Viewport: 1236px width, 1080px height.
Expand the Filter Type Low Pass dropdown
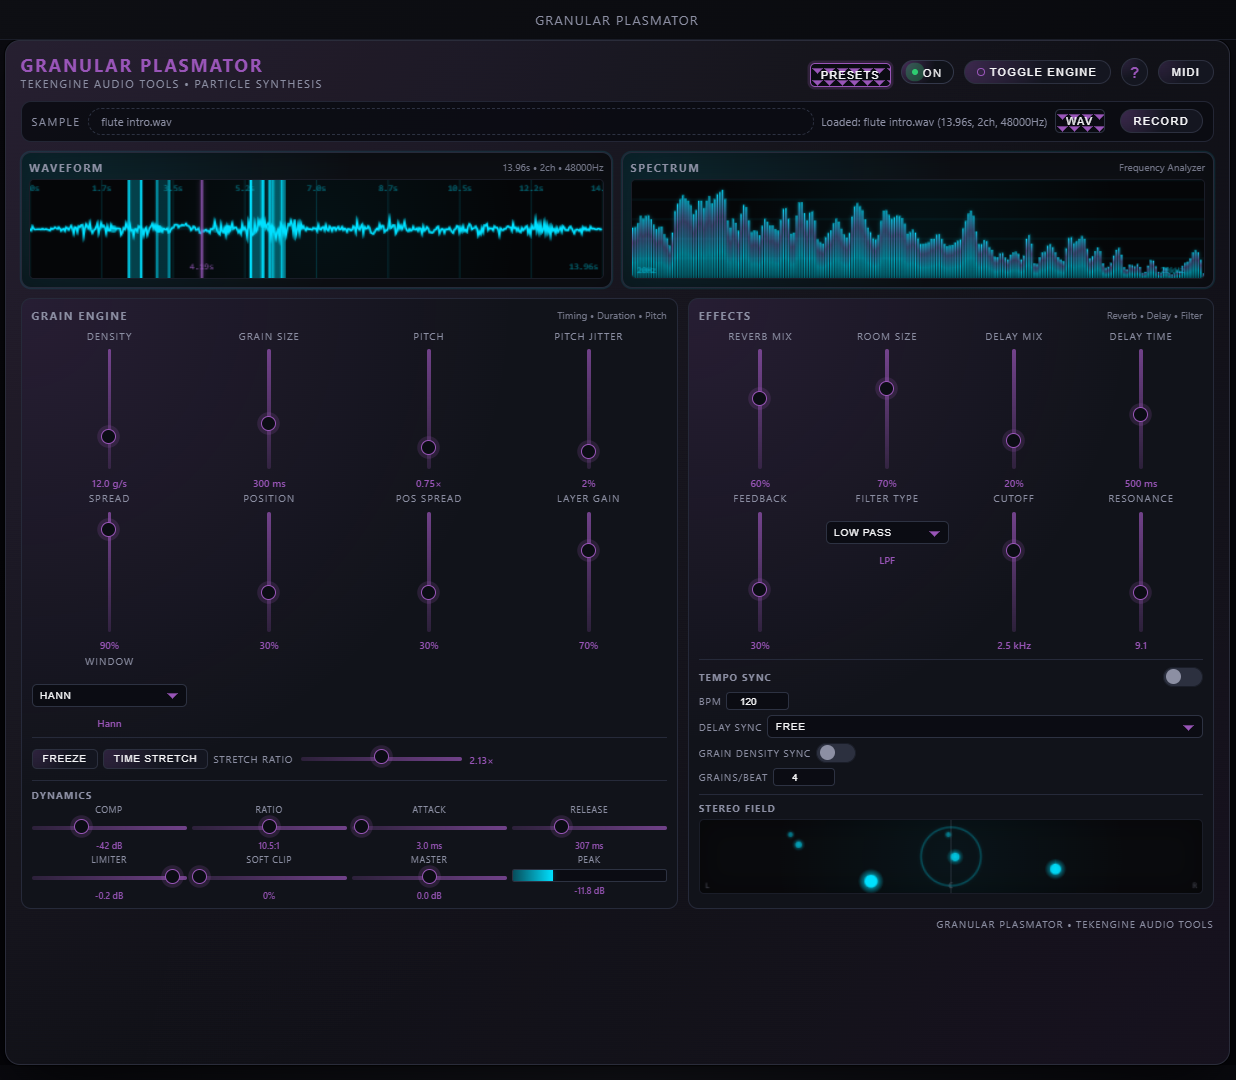887,533
